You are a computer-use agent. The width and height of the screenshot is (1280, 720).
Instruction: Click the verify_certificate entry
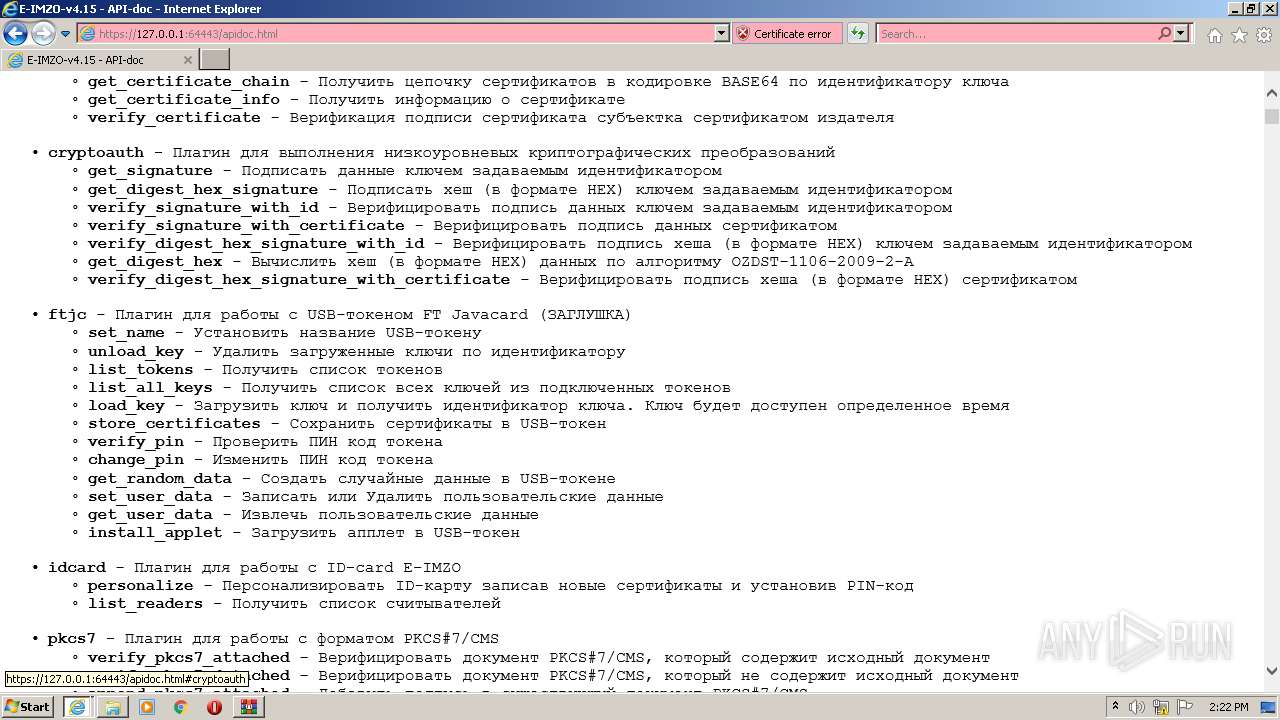tap(174, 118)
